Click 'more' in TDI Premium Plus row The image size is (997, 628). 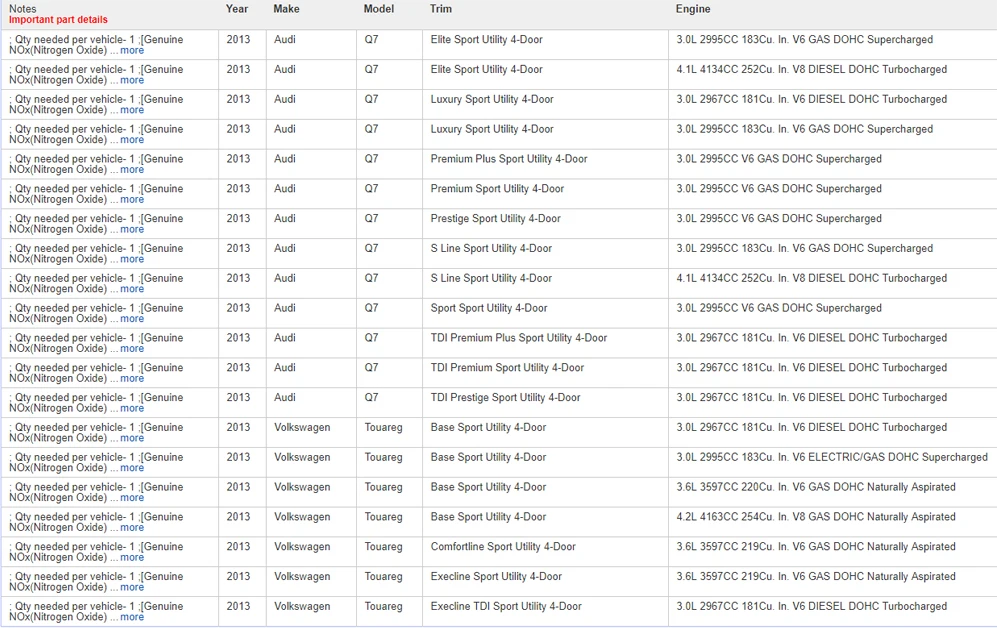click(x=132, y=349)
